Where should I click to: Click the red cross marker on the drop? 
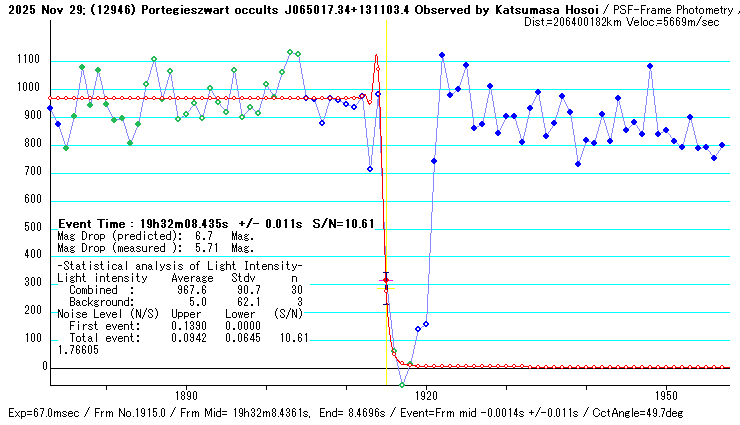pos(386,281)
